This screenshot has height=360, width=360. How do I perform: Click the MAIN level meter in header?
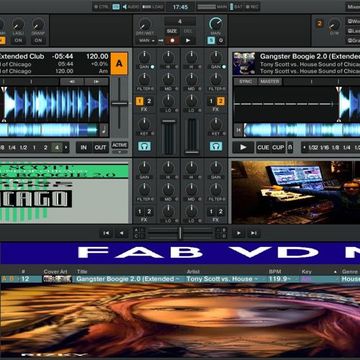(212, 7)
